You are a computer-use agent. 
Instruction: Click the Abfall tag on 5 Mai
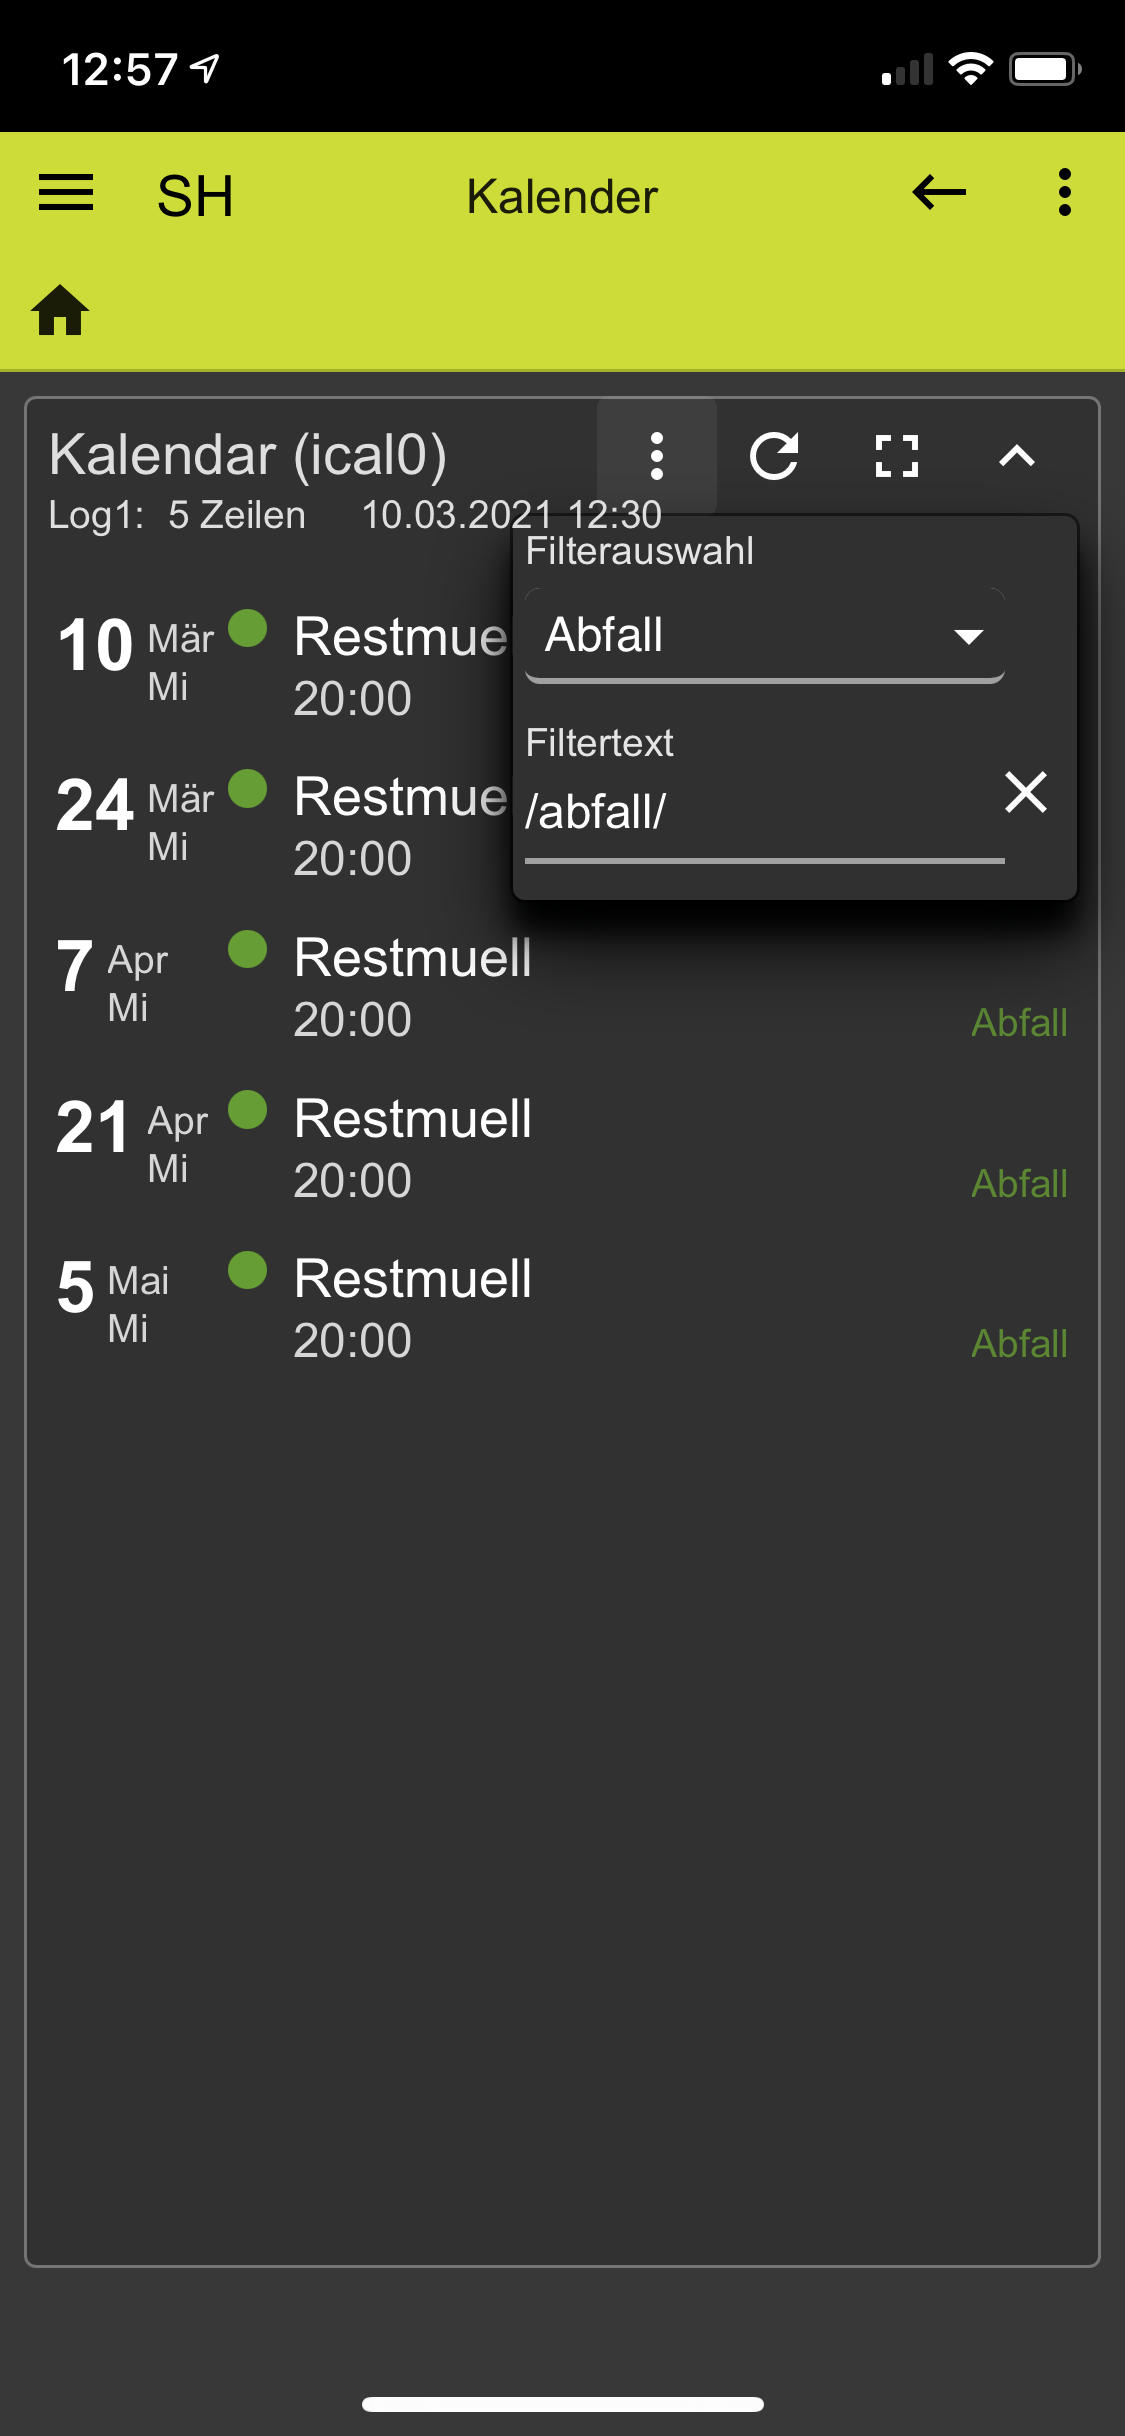[x=1020, y=1344]
